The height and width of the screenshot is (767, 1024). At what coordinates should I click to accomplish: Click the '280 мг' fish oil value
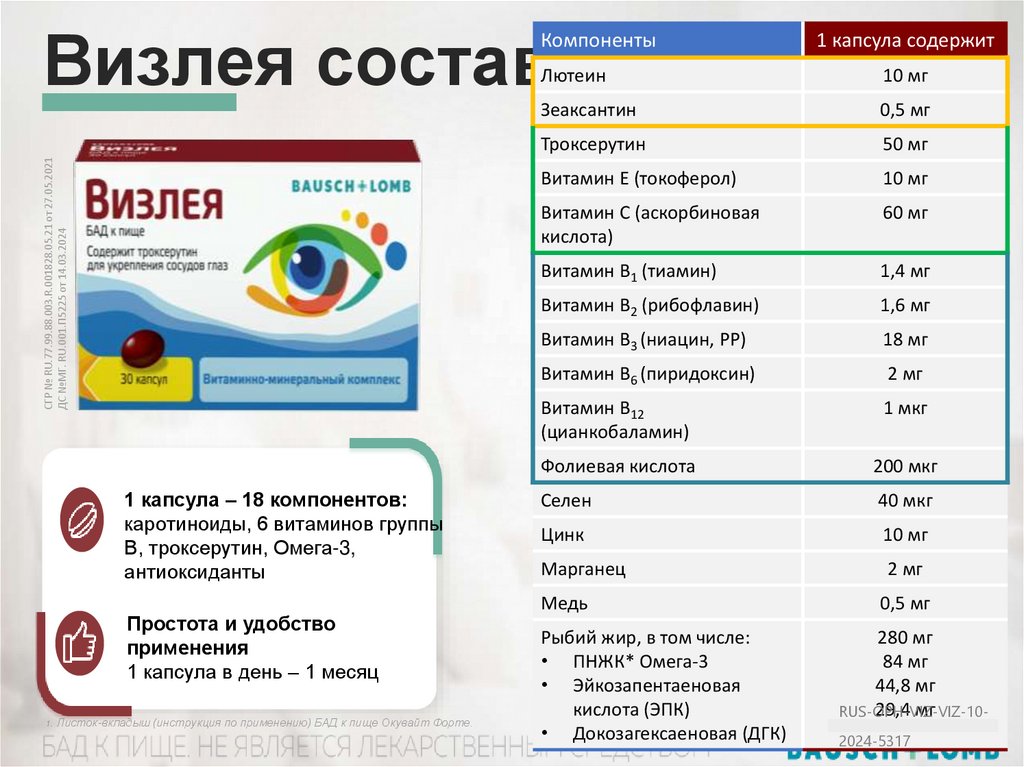tap(905, 638)
